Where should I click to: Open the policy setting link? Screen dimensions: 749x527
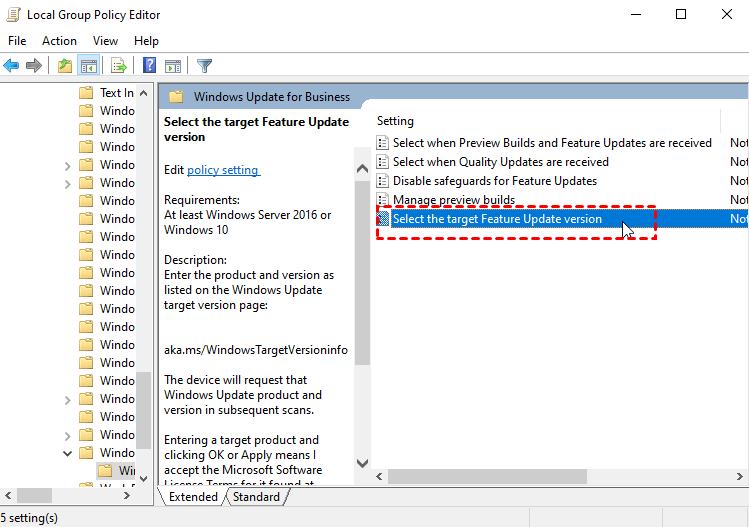tap(224, 170)
